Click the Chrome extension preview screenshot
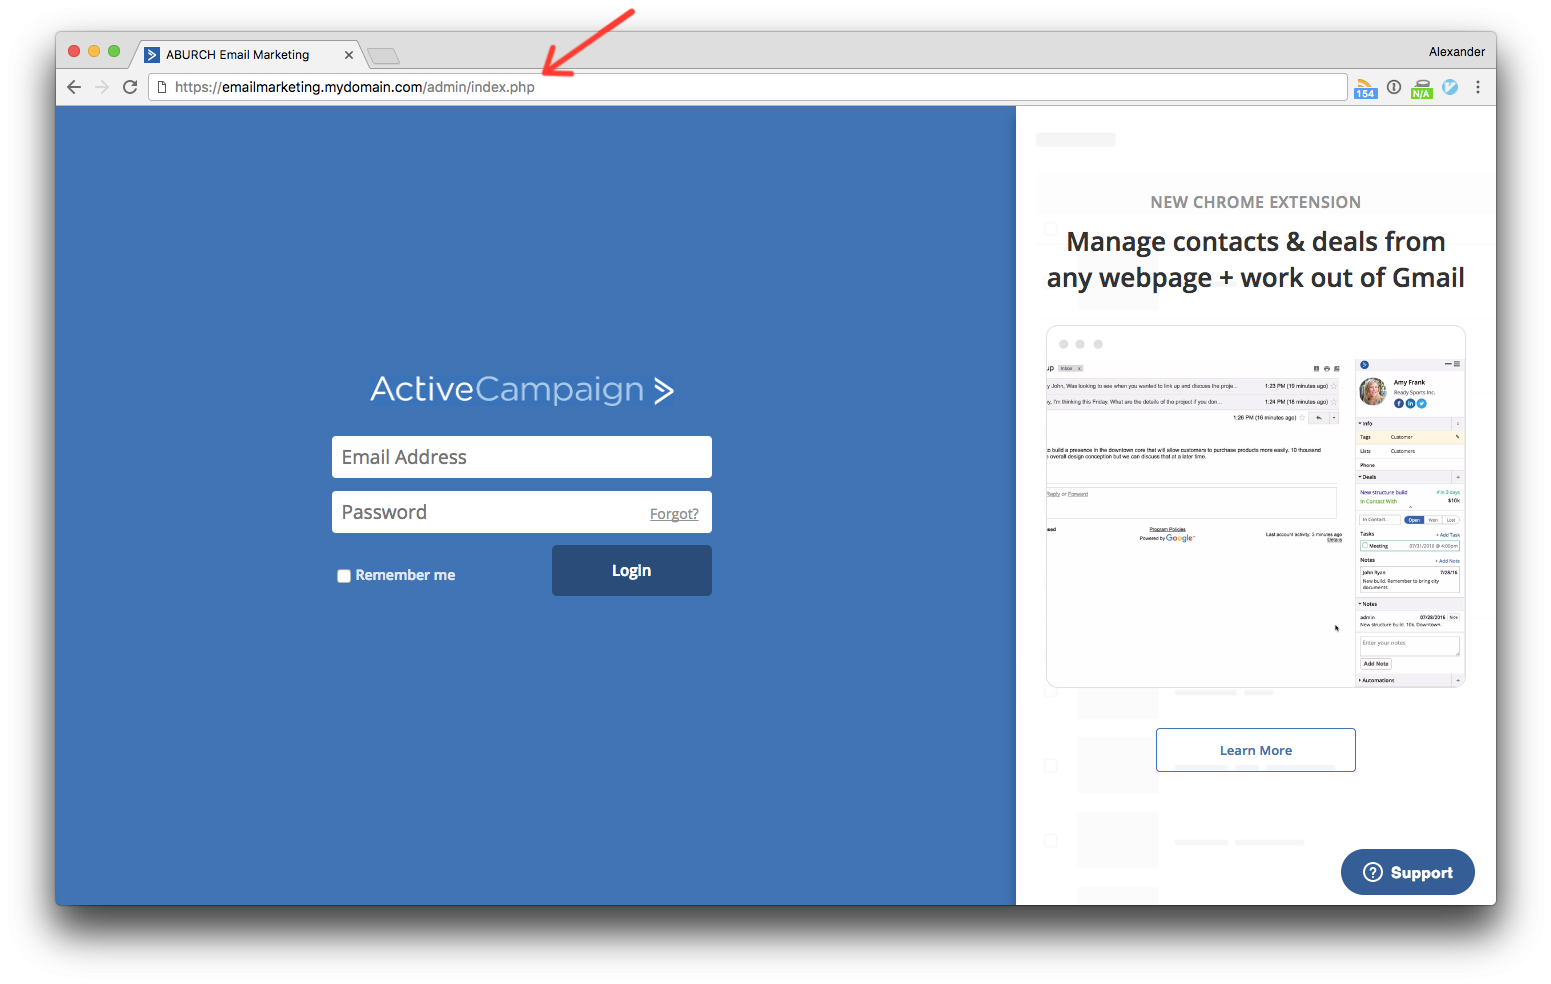The width and height of the screenshot is (1551, 984). [x=1255, y=506]
